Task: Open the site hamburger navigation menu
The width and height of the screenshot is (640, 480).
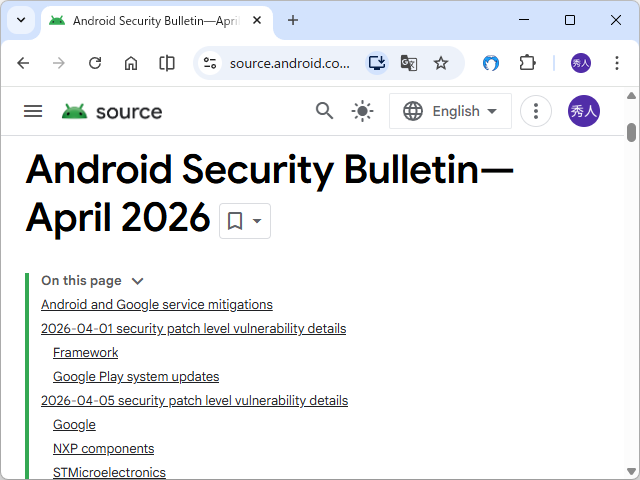Action: [33, 111]
